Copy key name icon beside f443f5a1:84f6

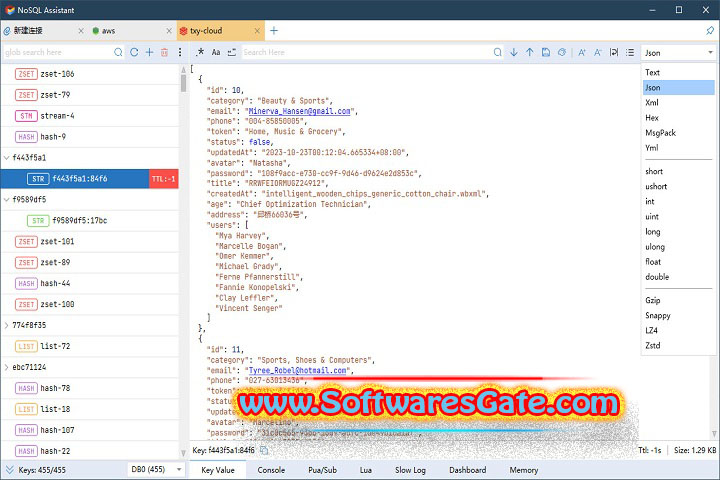264,450
